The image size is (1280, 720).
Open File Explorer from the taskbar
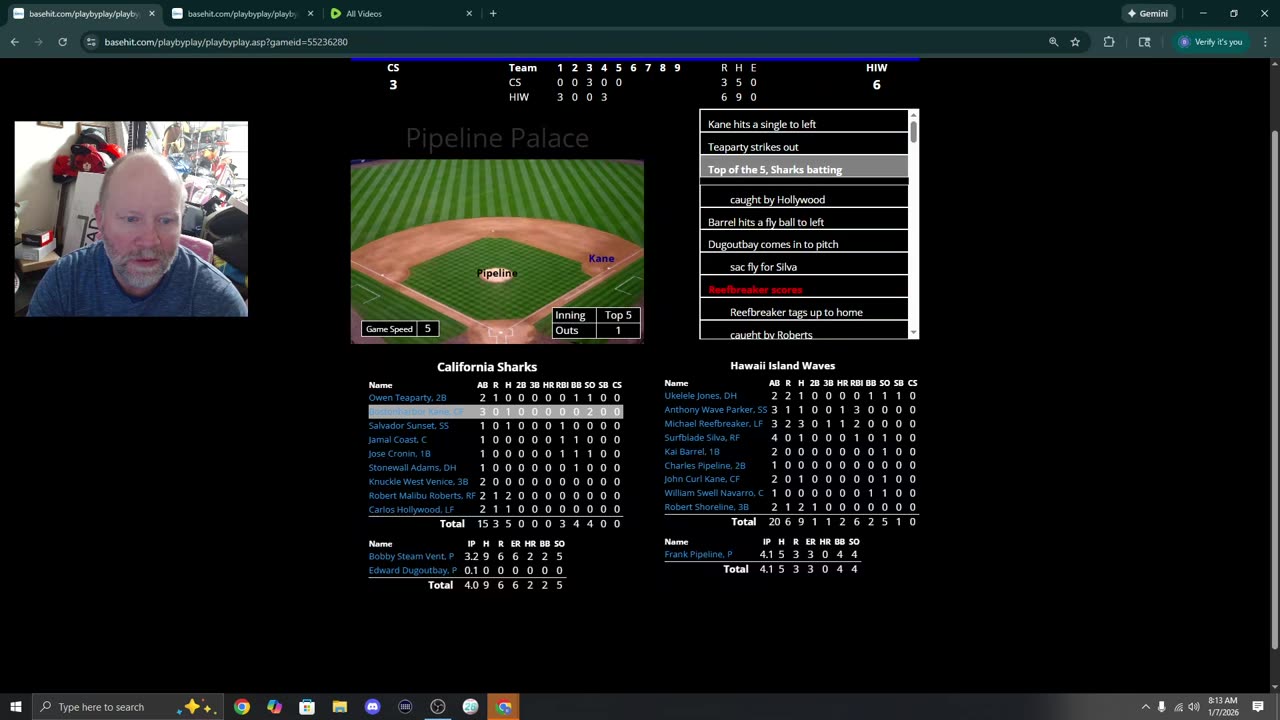[340, 707]
